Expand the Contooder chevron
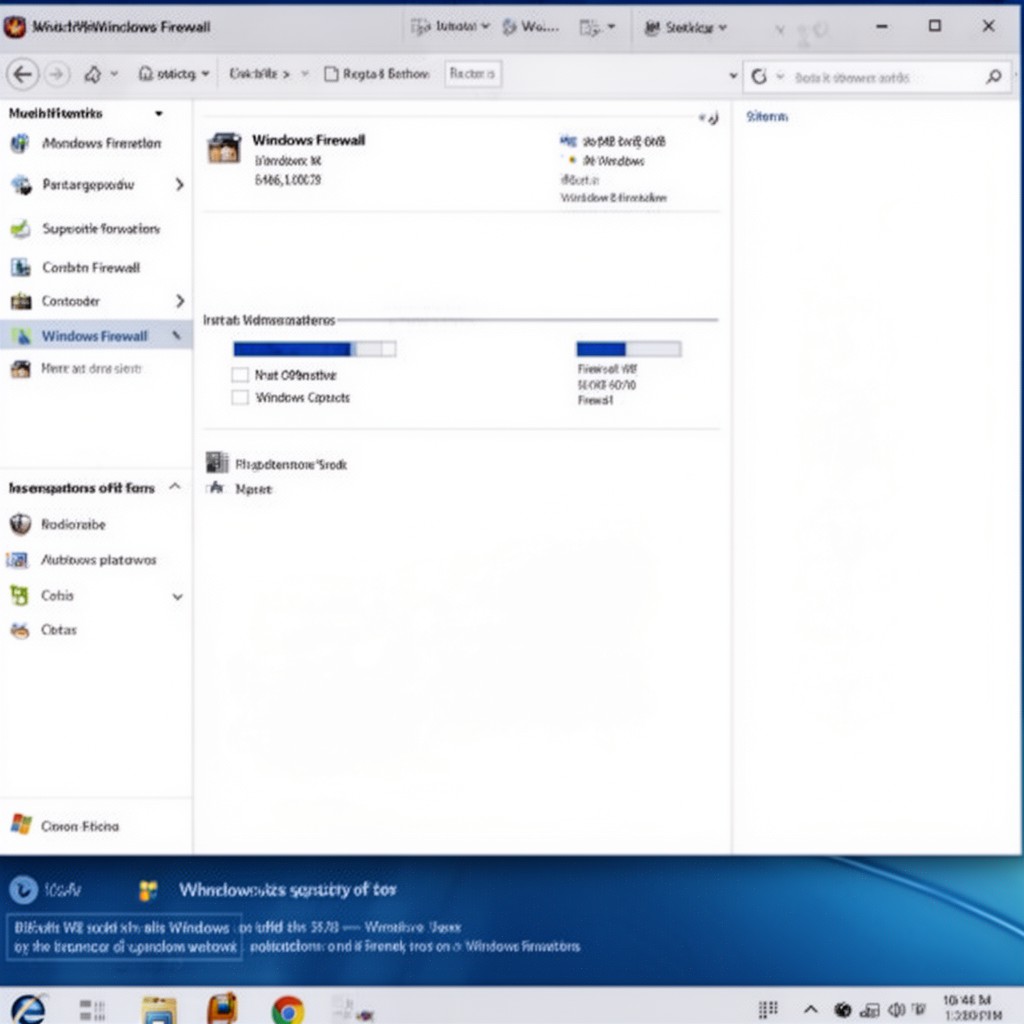The image size is (1024, 1024). pyautogui.click(x=180, y=301)
